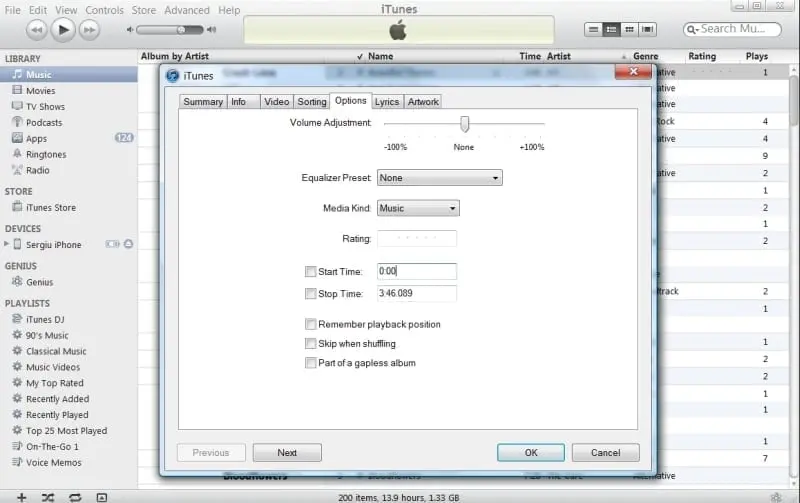Click the Rating stars field
800x503 pixels.
(x=417, y=238)
